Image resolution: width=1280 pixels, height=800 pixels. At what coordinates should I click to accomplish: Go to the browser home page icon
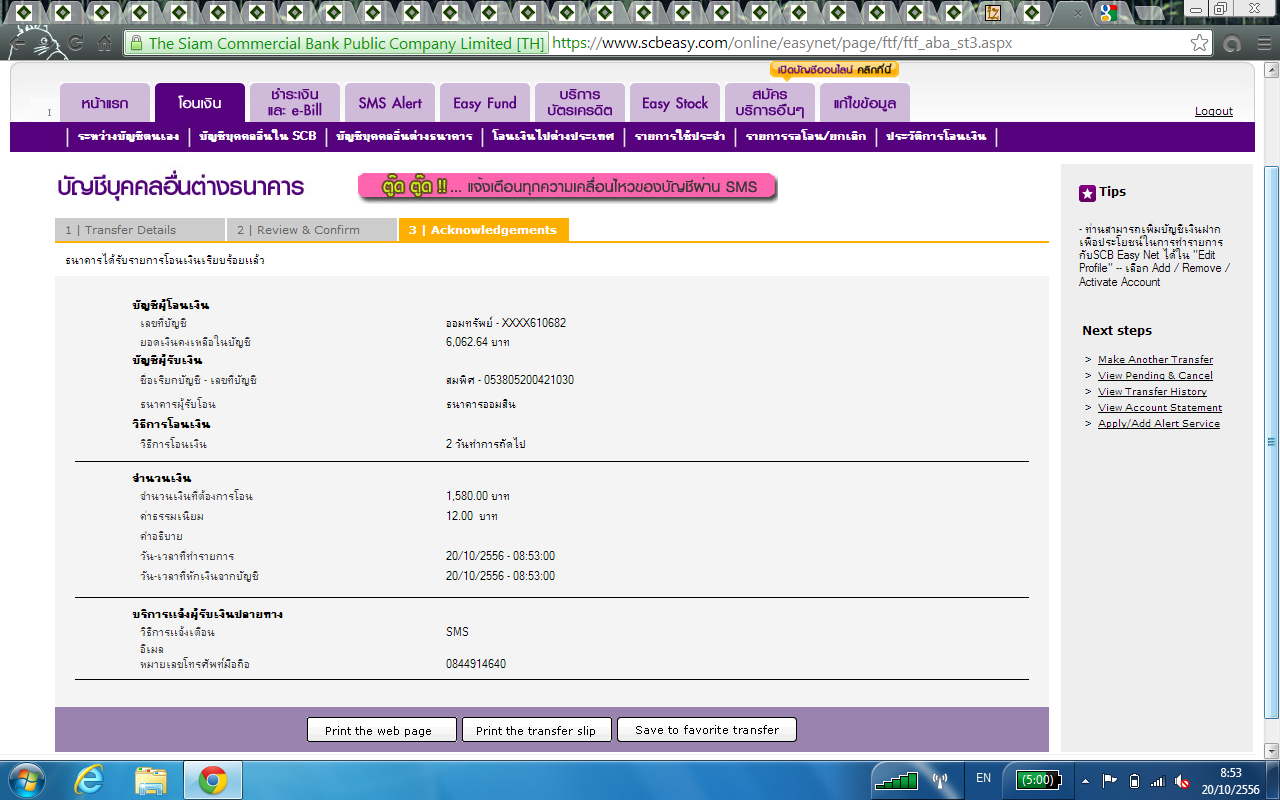coord(105,43)
